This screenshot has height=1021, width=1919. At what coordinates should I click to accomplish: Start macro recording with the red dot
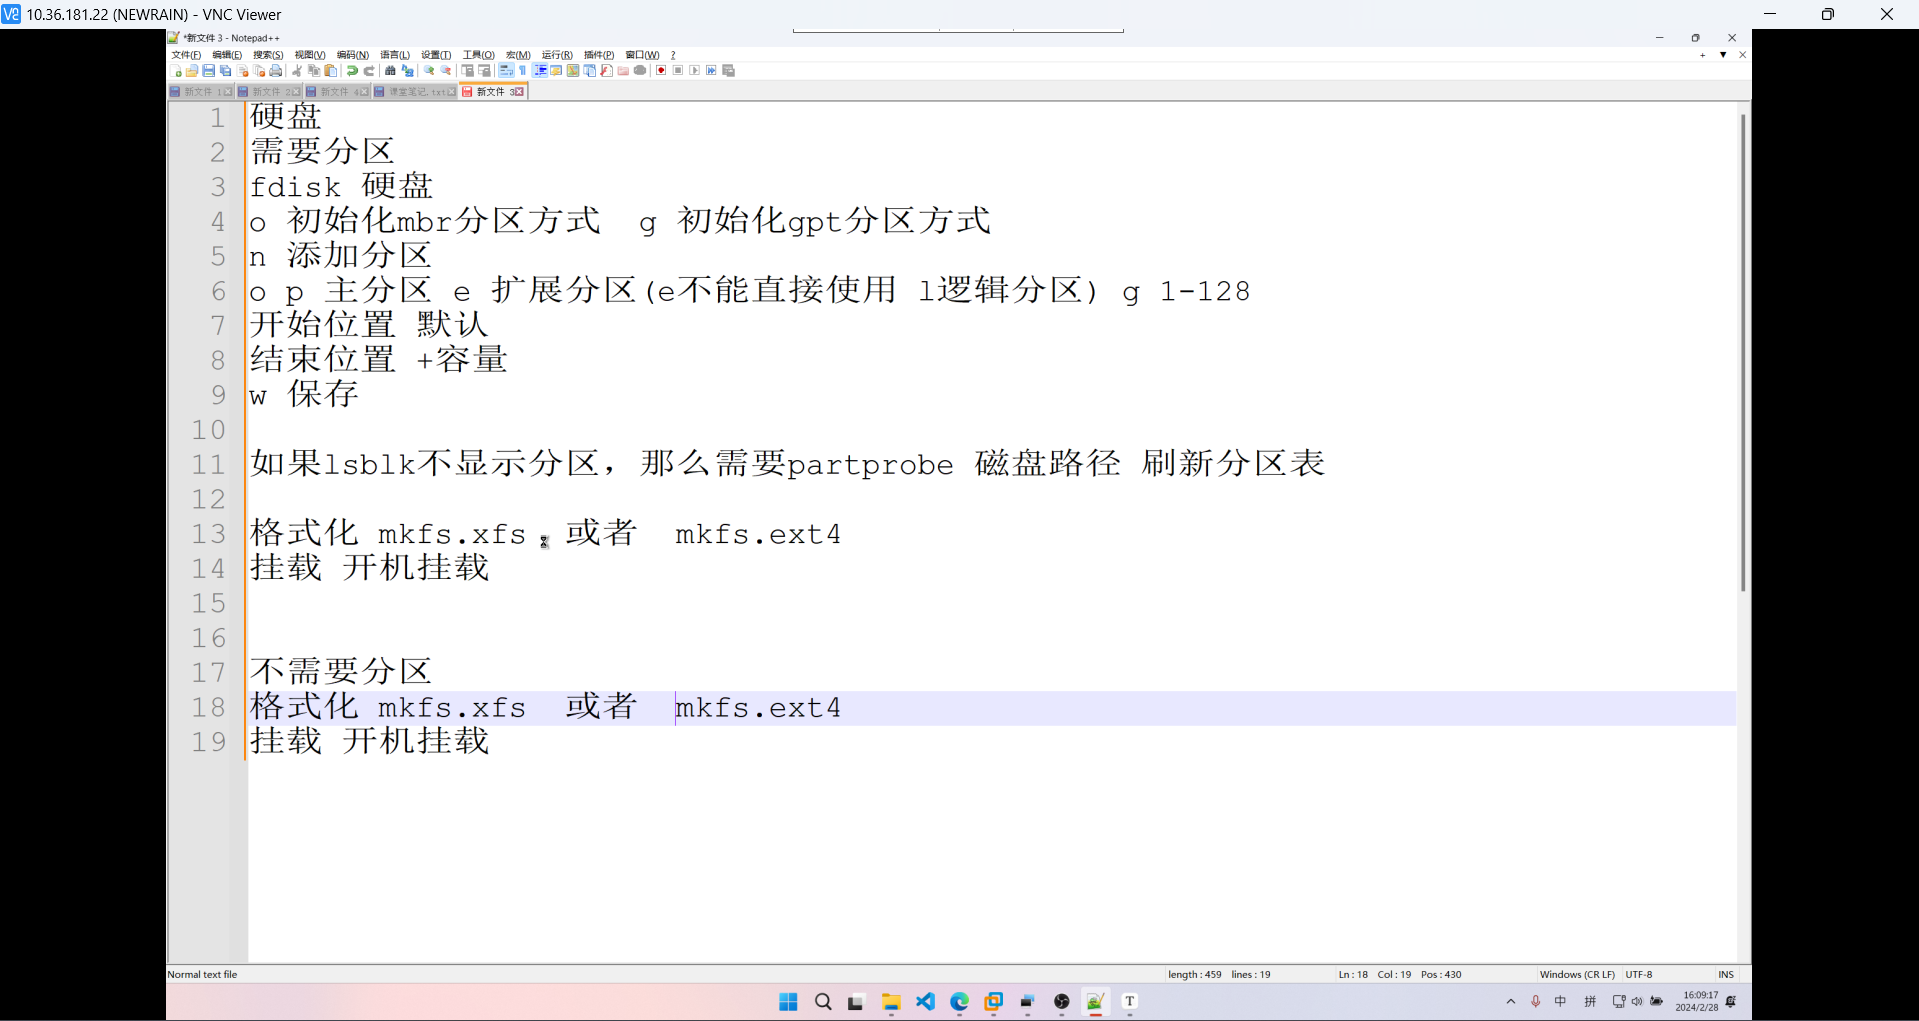point(661,71)
